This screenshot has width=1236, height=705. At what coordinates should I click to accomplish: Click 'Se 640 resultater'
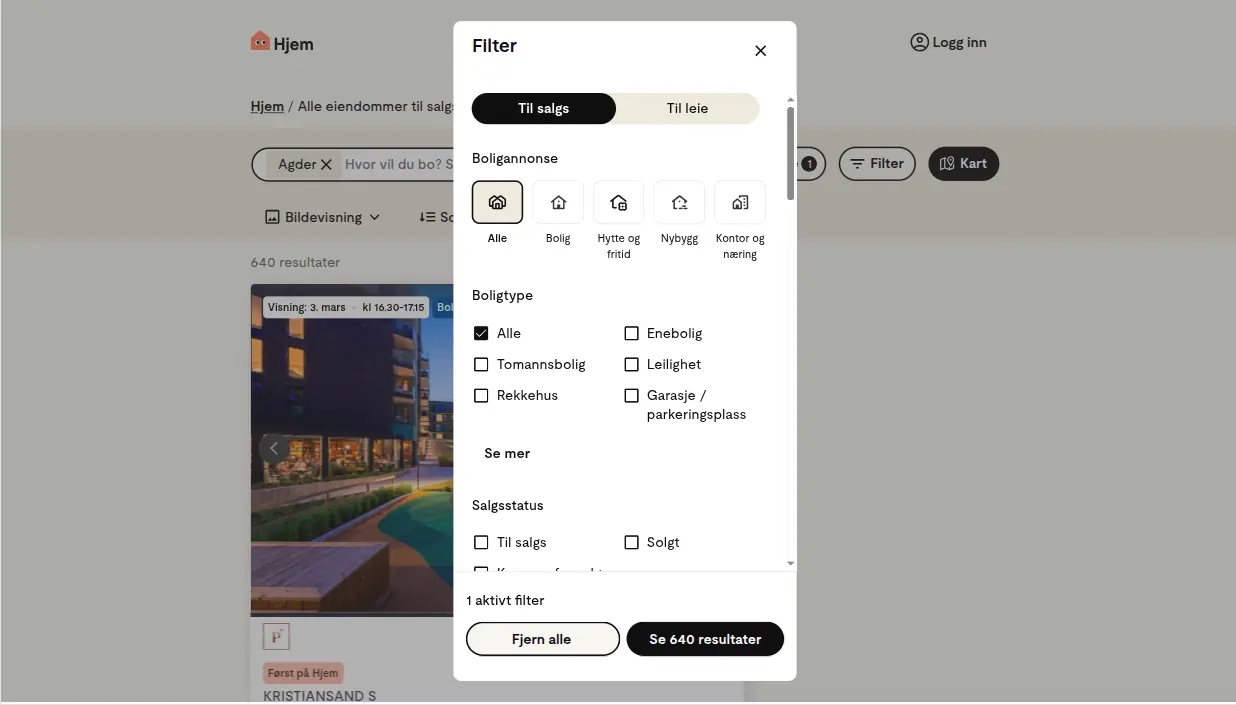704,639
